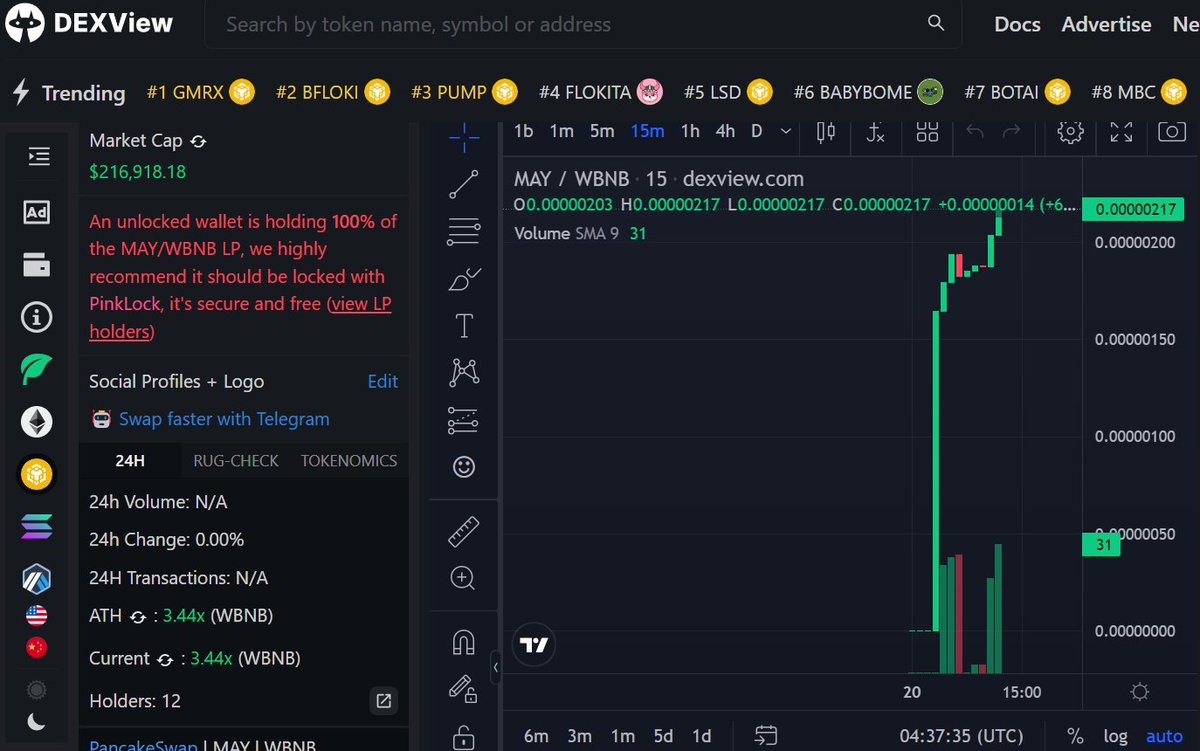This screenshot has width=1200, height=751.
Task: Open trending token #4 FLOKITA
Action: coord(602,92)
